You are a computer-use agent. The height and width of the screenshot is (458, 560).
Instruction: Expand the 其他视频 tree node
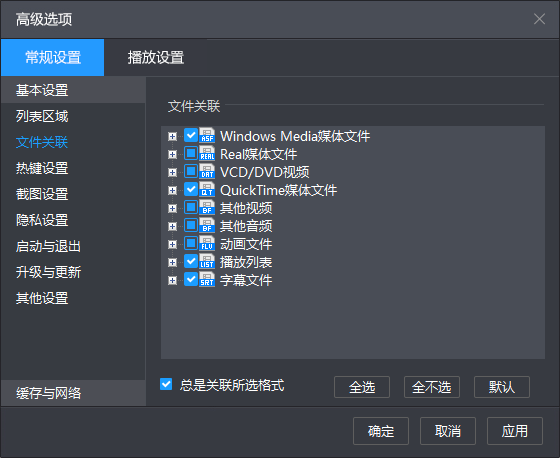(172, 209)
